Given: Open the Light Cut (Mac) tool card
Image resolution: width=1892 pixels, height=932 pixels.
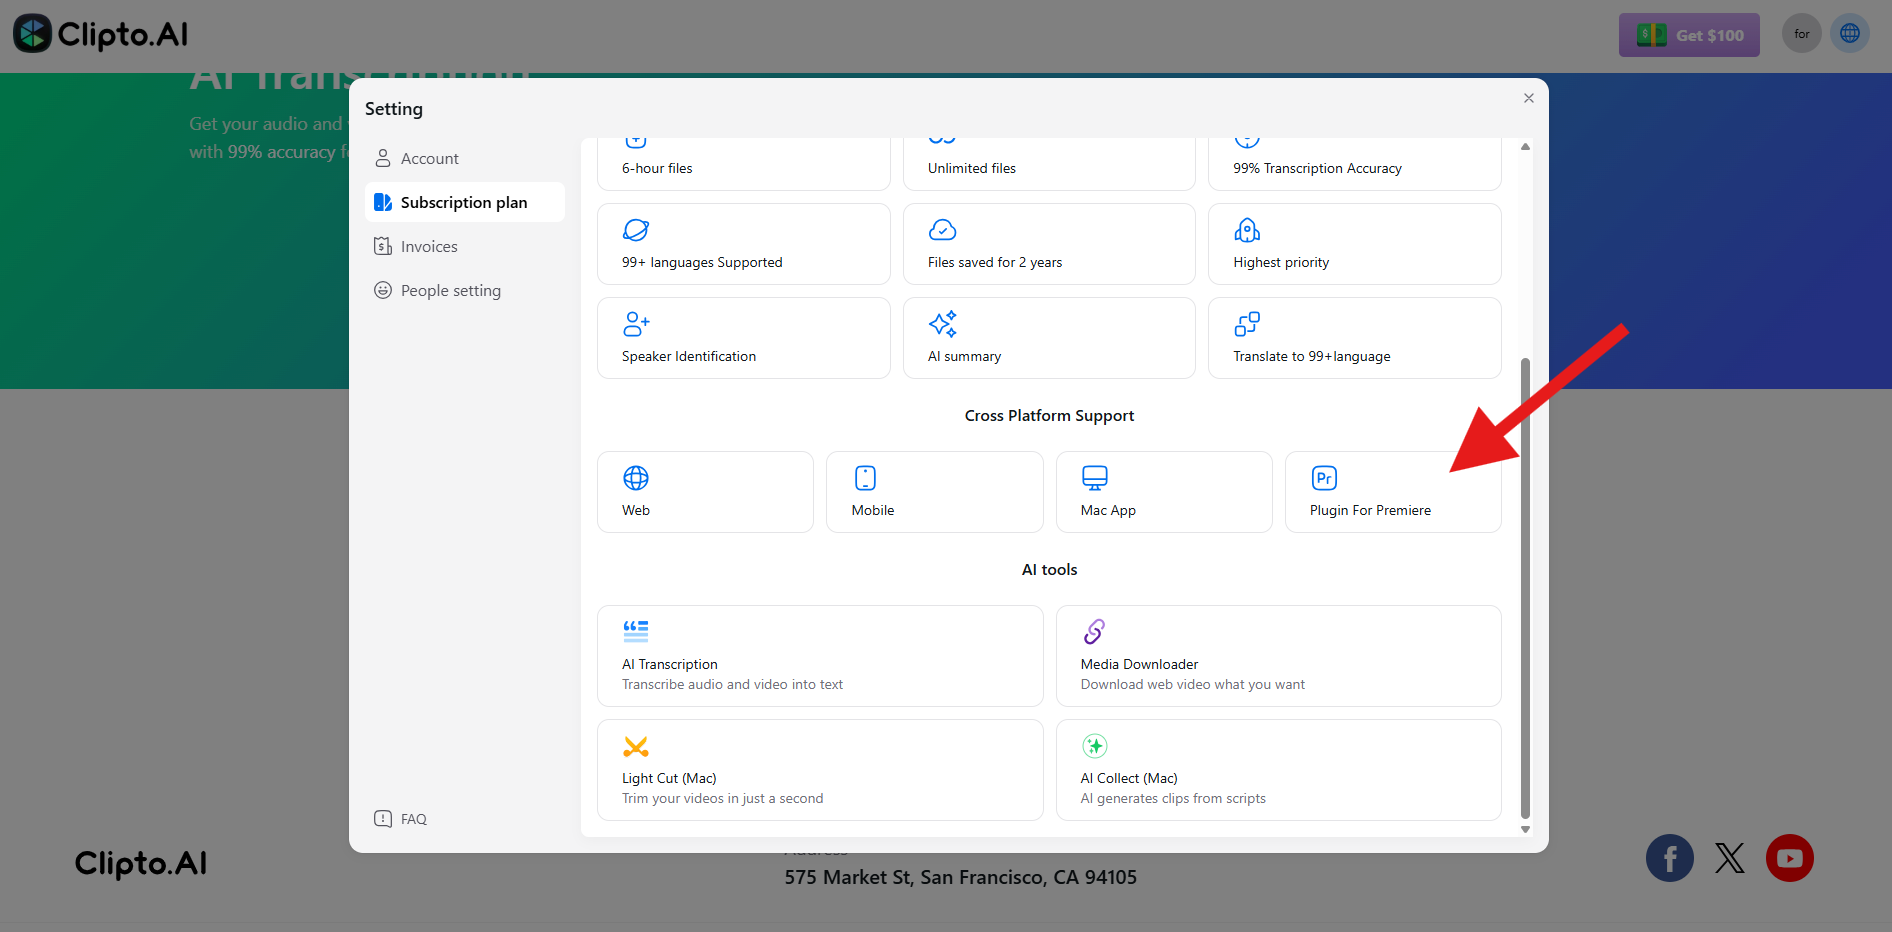Looking at the screenshot, I should (x=820, y=770).
